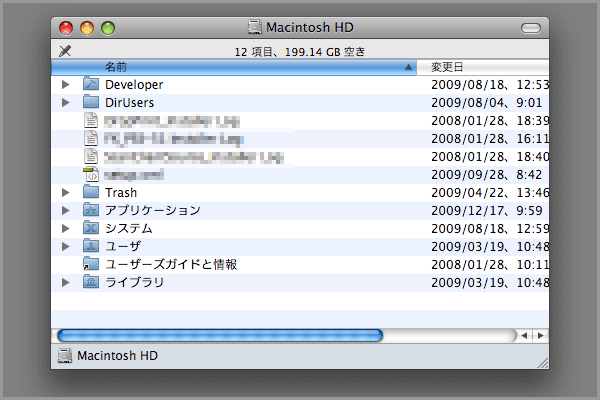
Task: Click the Macintosh HD window title text
Action: pyautogui.click(x=310, y=28)
